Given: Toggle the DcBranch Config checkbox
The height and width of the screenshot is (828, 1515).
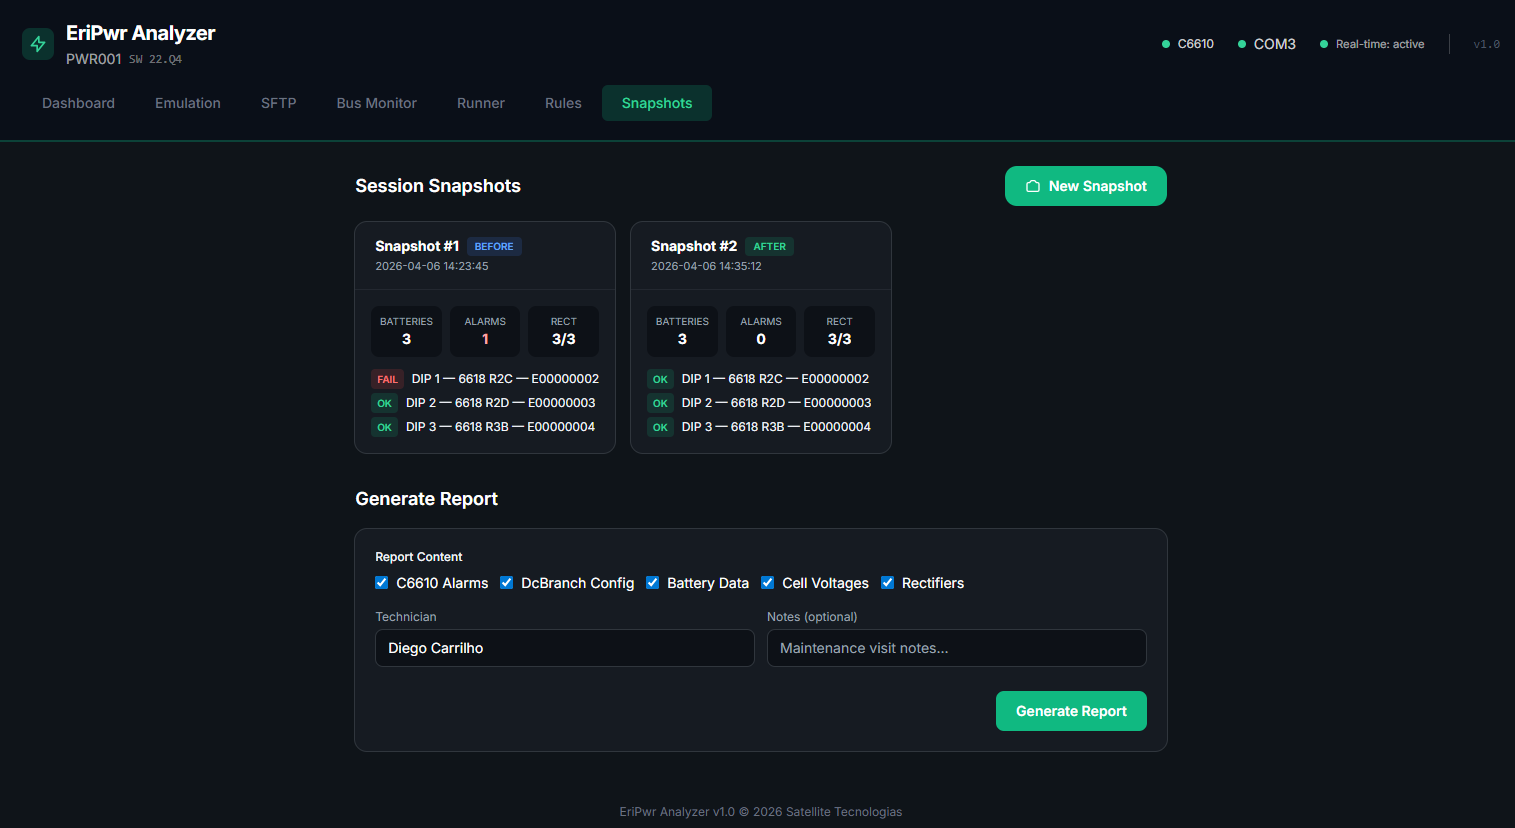Looking at the screenshot, I should pos(507,583).
